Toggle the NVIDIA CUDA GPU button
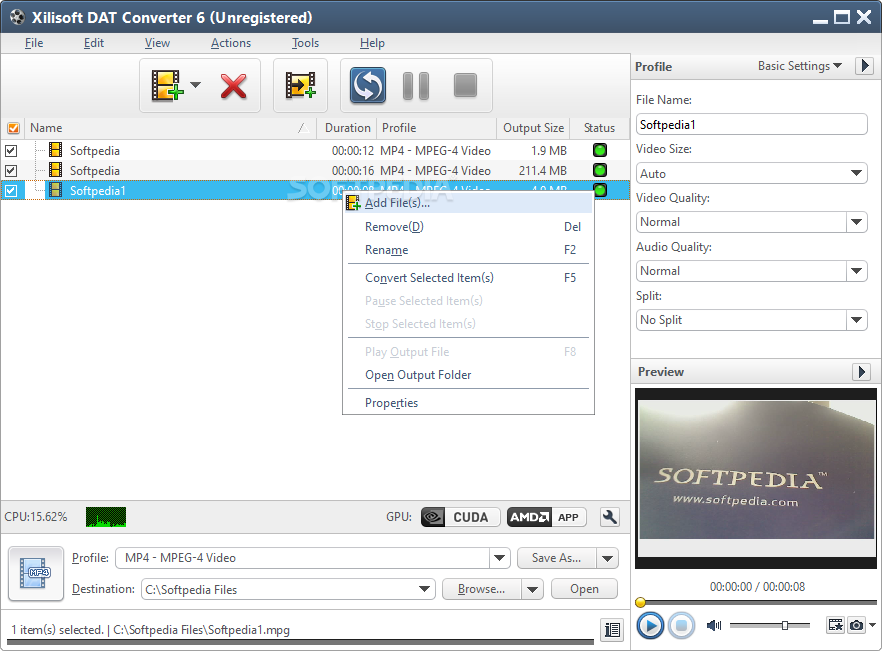This screenshot has width=882, height=651. pyautogui.click(x=460, y=517)
